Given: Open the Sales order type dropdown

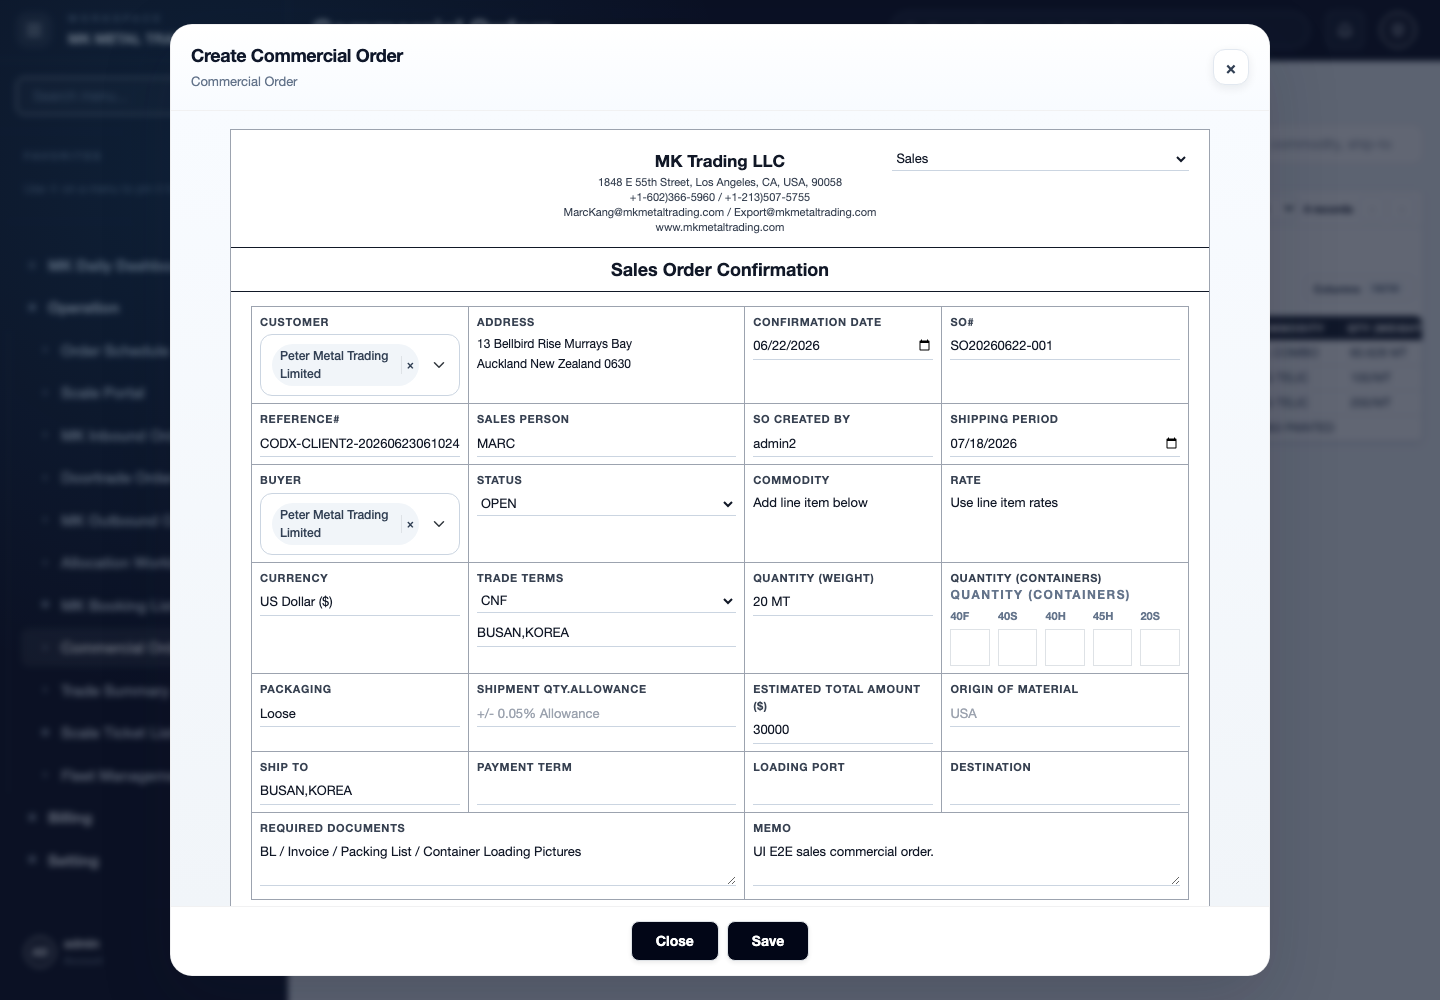Looking at the screenshot, I should coord(1040,159).
